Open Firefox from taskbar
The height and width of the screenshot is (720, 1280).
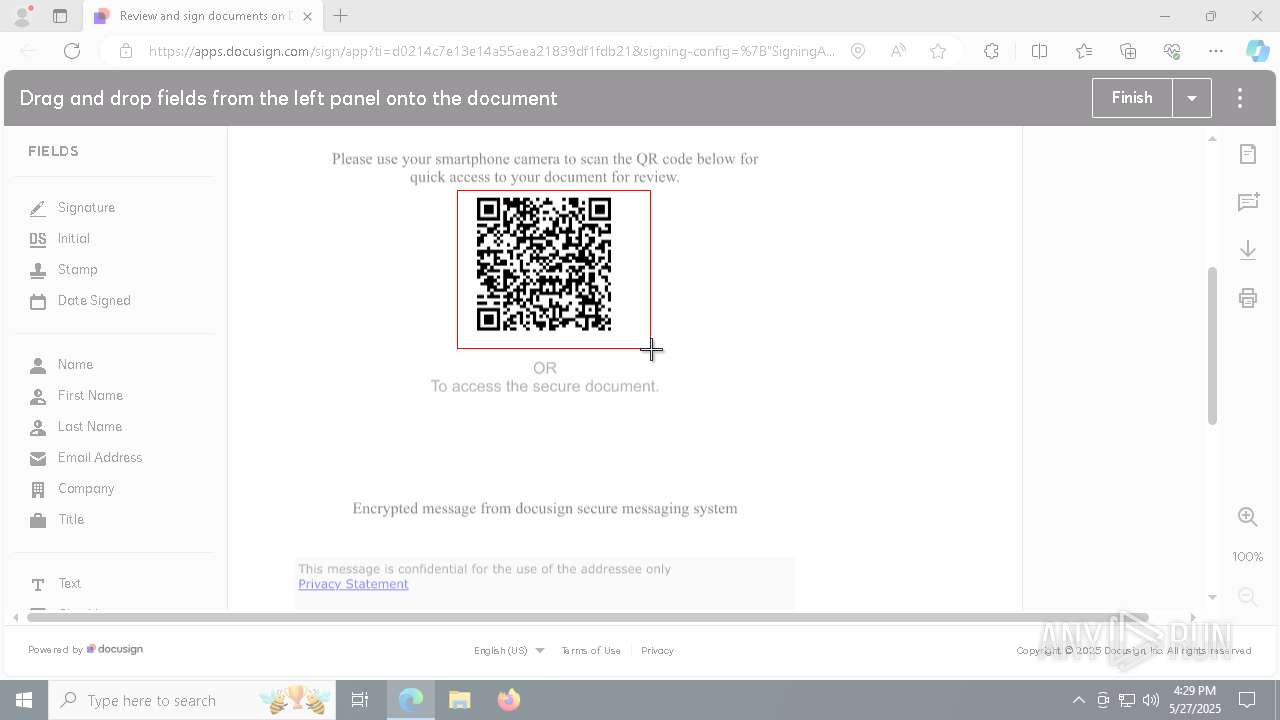click(508, 700)
